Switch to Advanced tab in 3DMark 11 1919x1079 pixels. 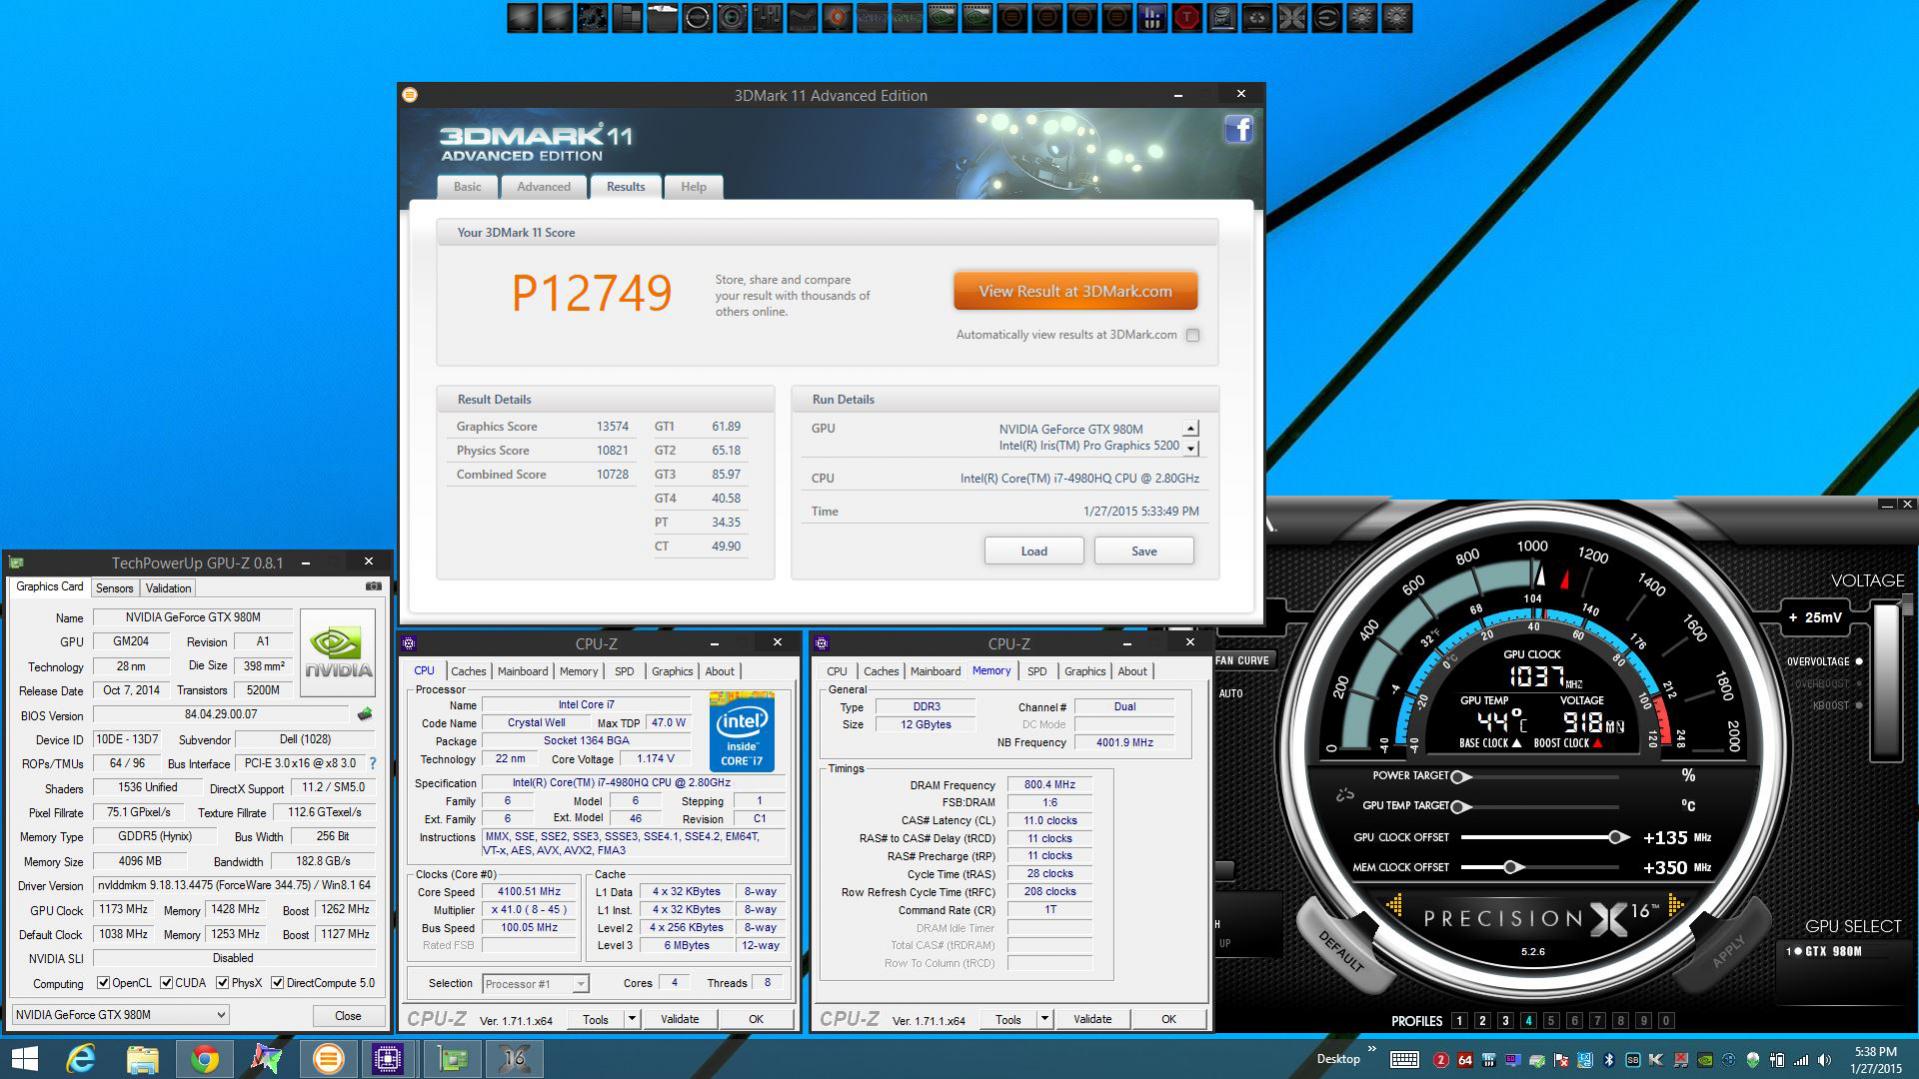point(543,187)
